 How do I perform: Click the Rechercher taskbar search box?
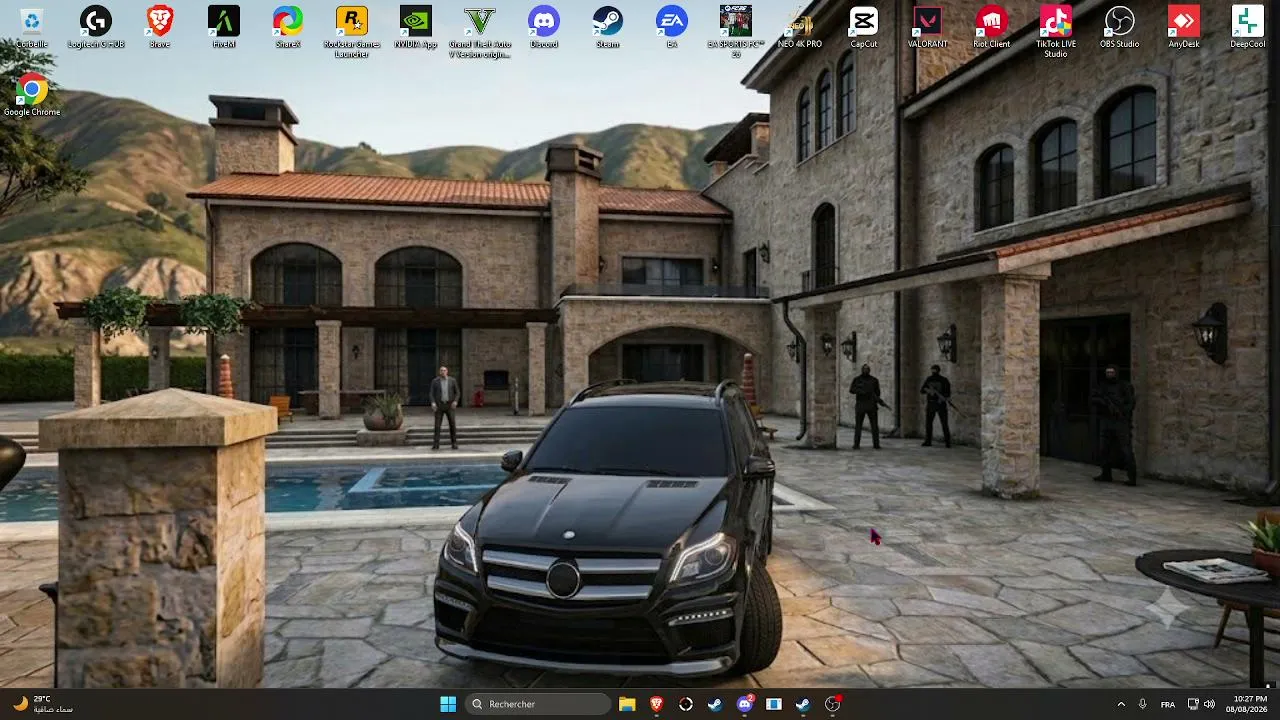(538, 704)
